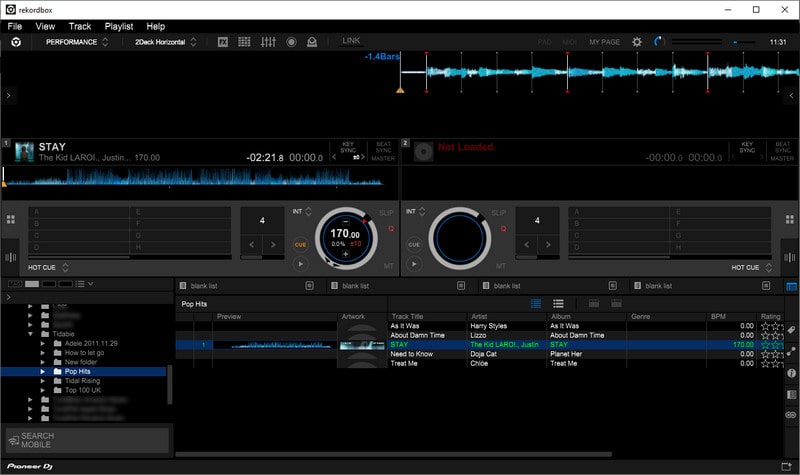This screenshot has width=800, height=475.
Task: Toggle deck 1 MASTER
Action: point(383,159)
